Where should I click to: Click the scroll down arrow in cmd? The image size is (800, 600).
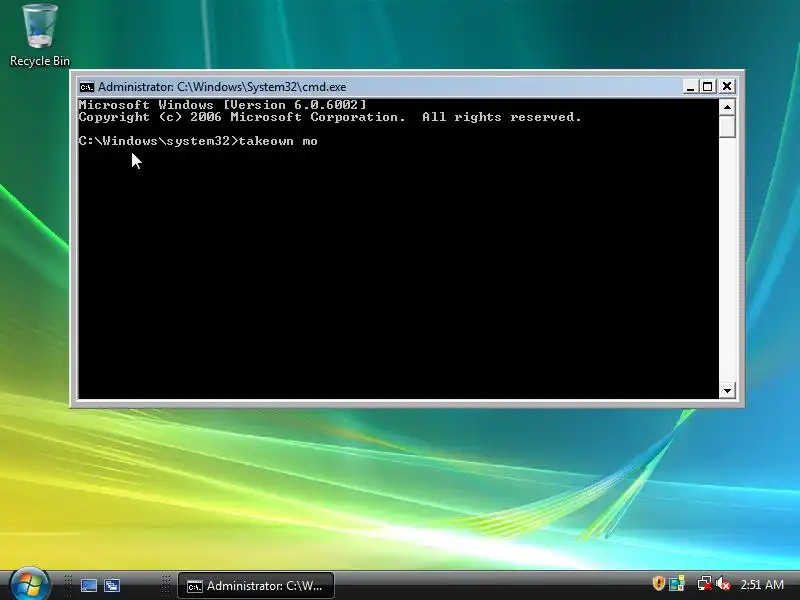click(x=727, y=391)
